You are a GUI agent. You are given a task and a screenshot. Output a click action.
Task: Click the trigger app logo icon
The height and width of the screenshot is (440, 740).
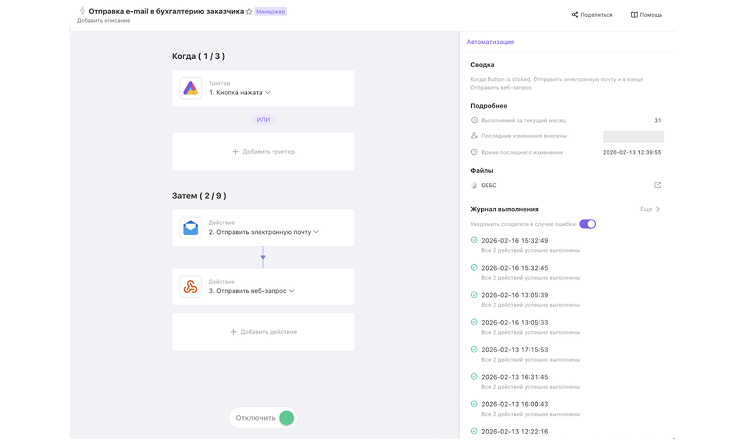coord(190,88)
